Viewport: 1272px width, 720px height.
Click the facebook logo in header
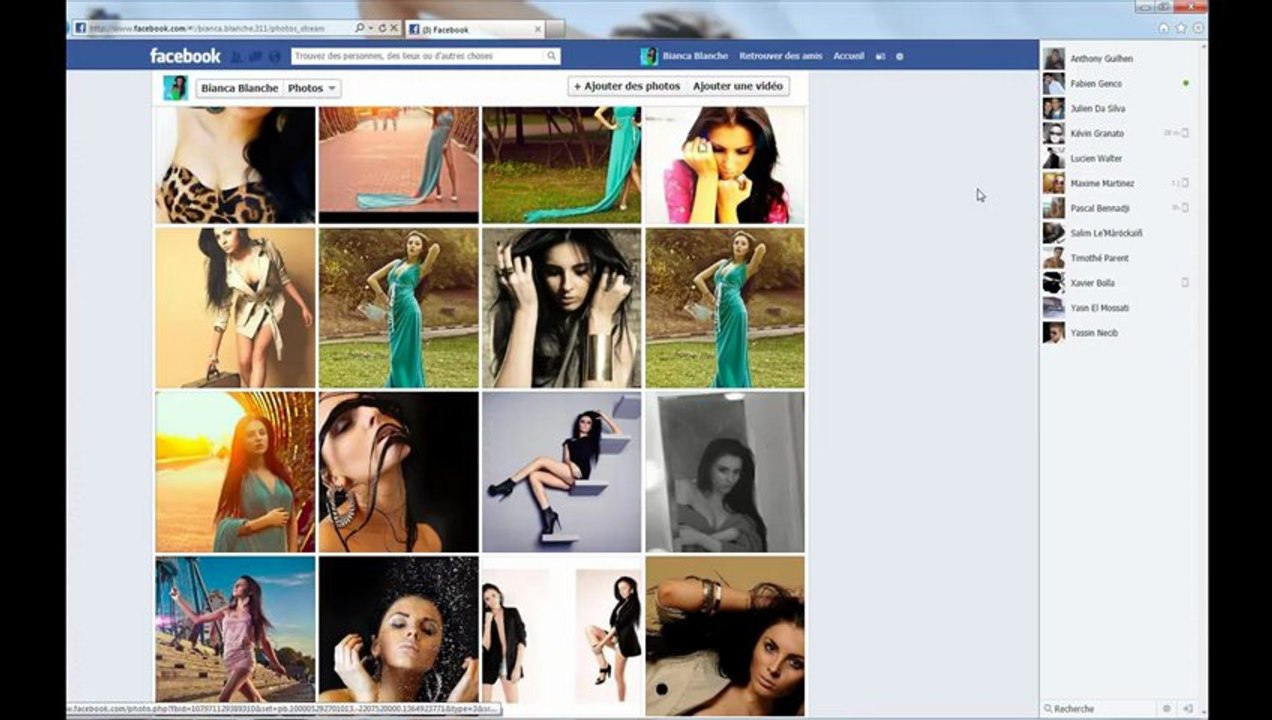click(185, 56)
